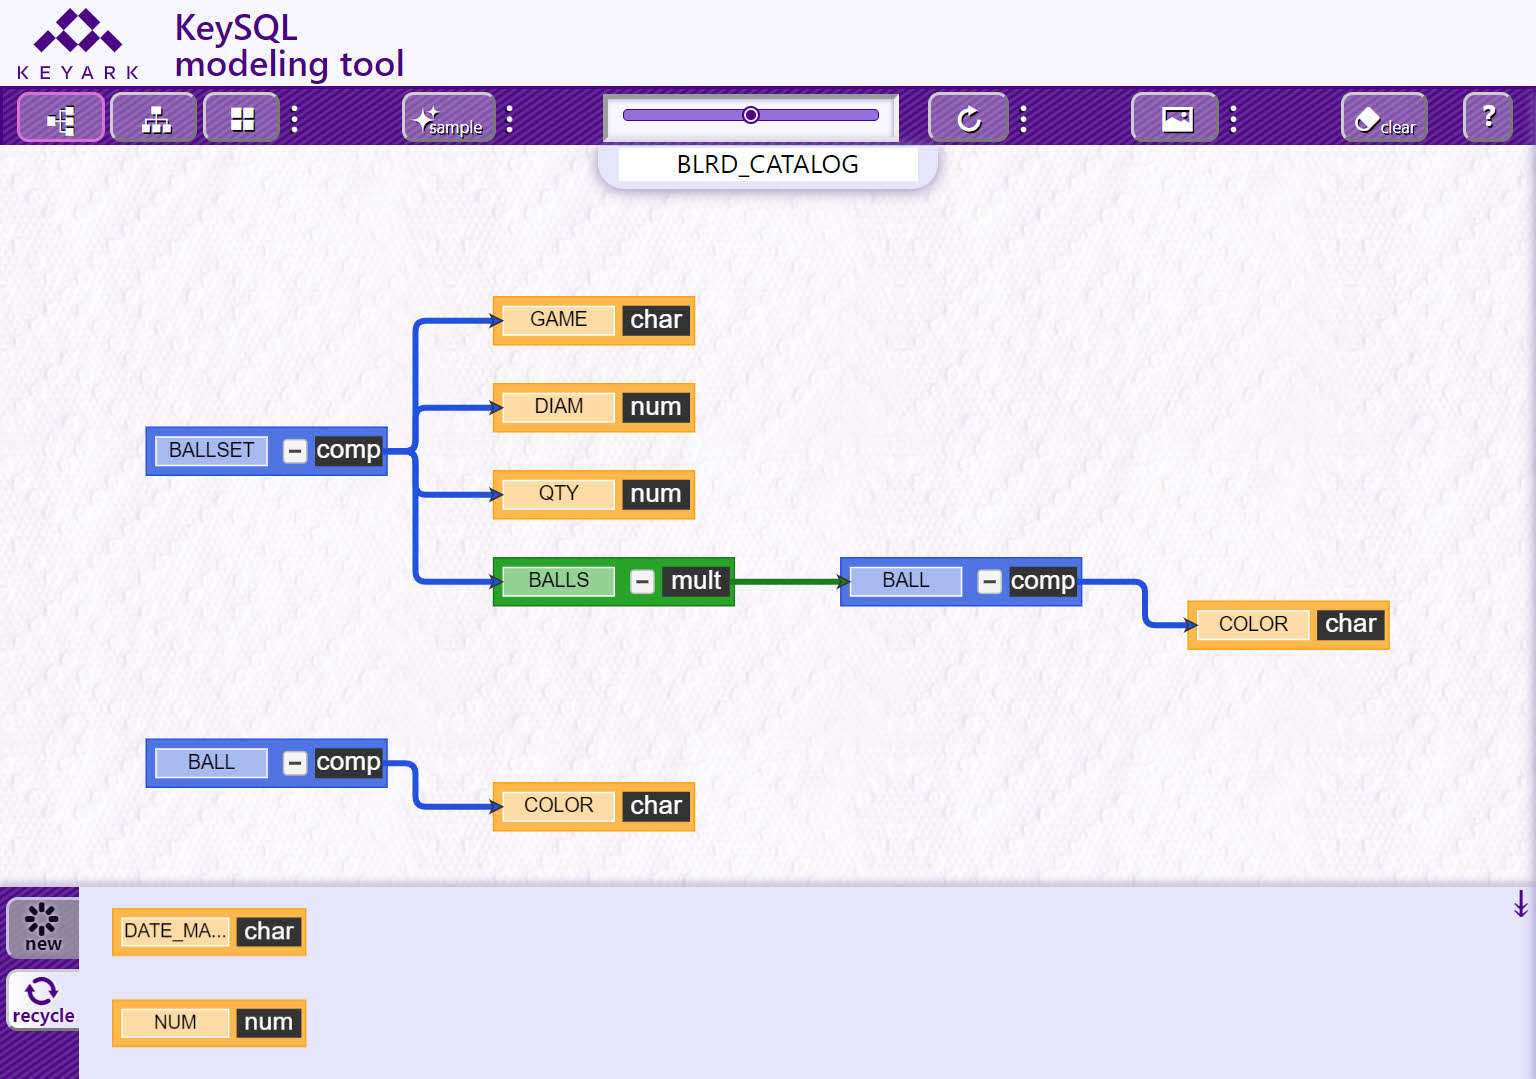Select the GAME element label
This screenshot has height=1079, width=1536.
[x=559, y=320]
